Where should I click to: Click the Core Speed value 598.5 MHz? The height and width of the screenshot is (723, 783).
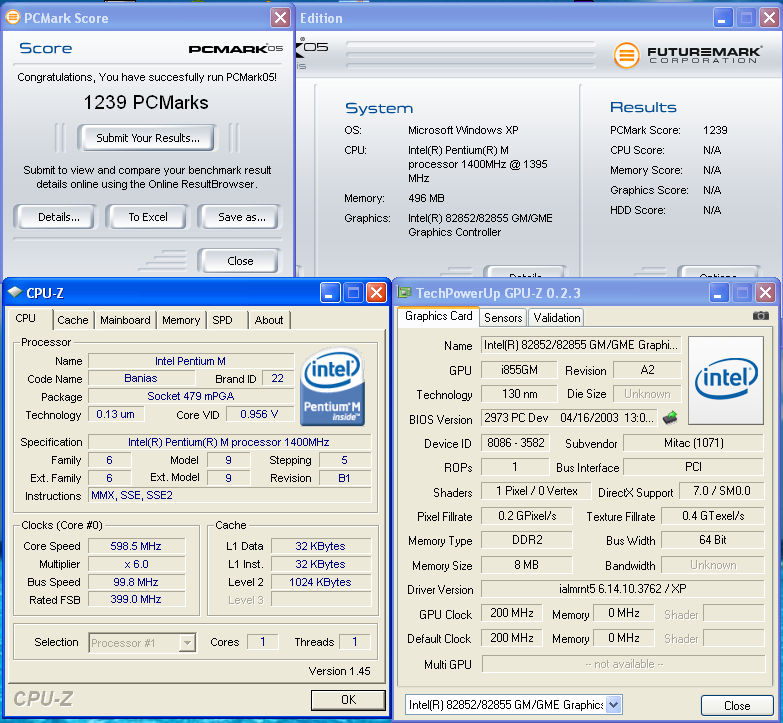pyautogui.click(x=136, y=546)
